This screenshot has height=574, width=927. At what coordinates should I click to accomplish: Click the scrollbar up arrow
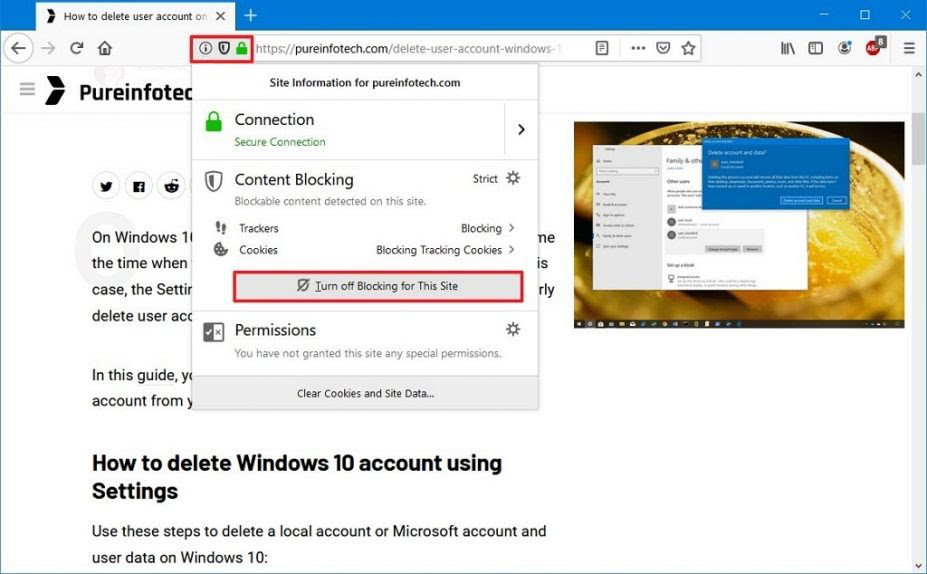coord(918,75)
